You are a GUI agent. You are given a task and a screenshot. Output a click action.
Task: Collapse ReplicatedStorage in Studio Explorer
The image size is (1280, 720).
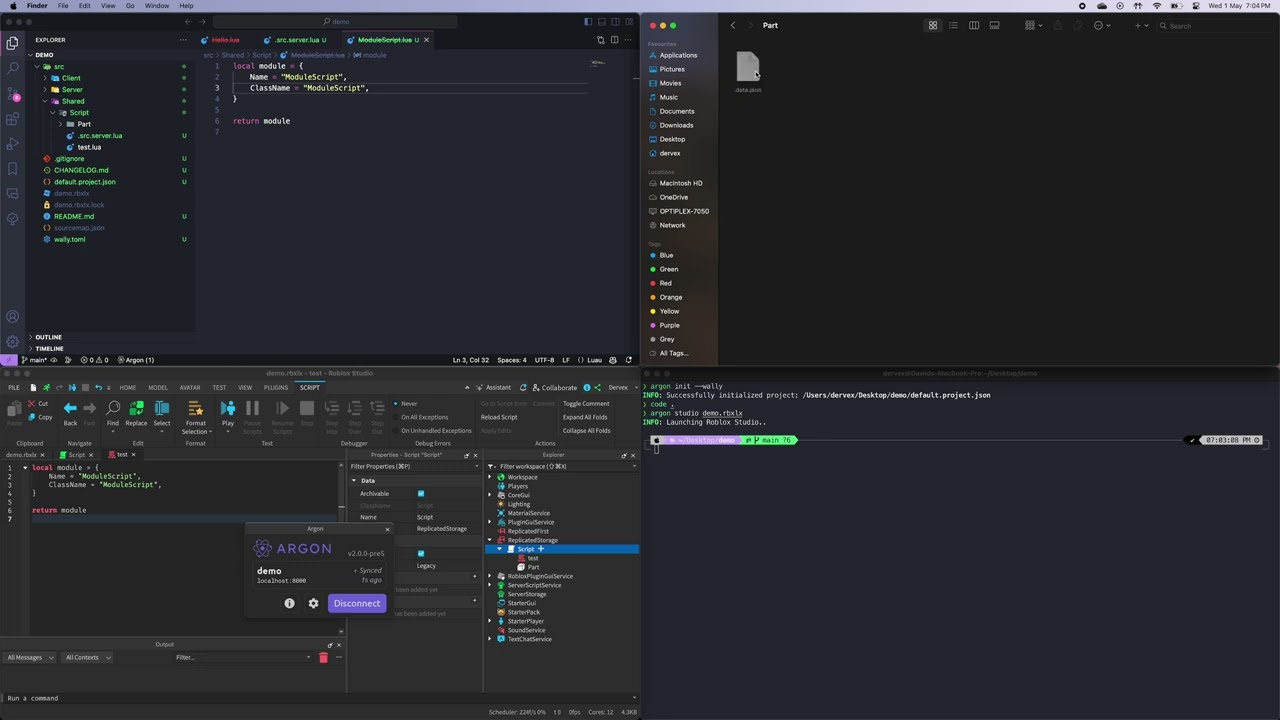(x=490, y=540)
